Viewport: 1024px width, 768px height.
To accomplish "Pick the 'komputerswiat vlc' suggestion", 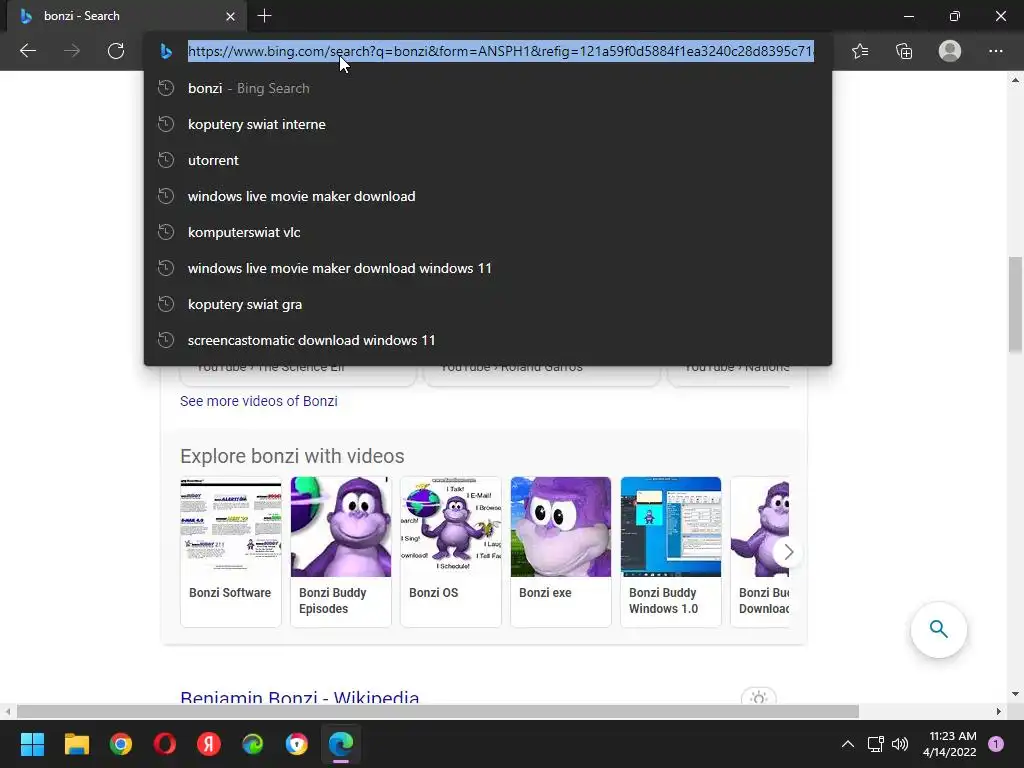I will (488, 232).
